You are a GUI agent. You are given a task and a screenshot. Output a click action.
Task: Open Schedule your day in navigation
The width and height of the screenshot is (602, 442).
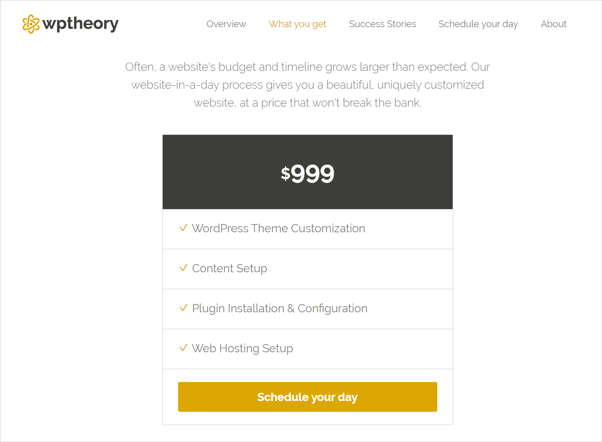[478, 24]
